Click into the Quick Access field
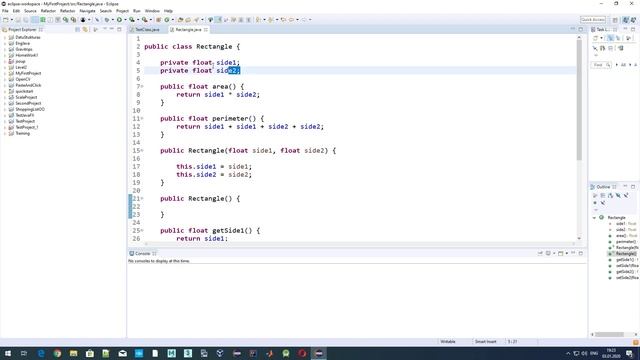The height and width of the screenshot is (360, 640). pyautogui.click(x=593, y=20)
